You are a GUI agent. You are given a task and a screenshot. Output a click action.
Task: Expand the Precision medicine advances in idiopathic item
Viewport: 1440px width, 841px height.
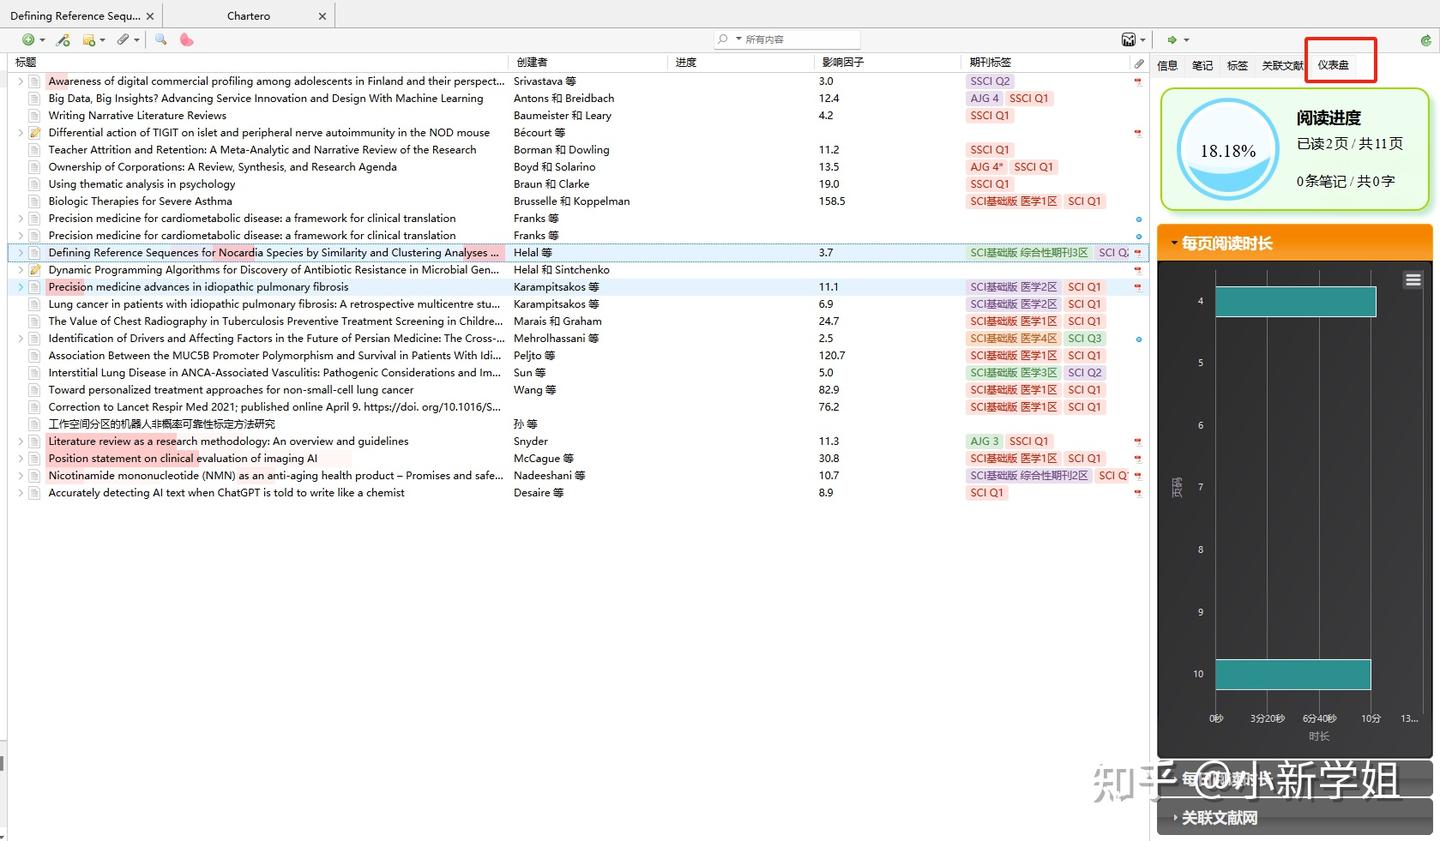20,287
